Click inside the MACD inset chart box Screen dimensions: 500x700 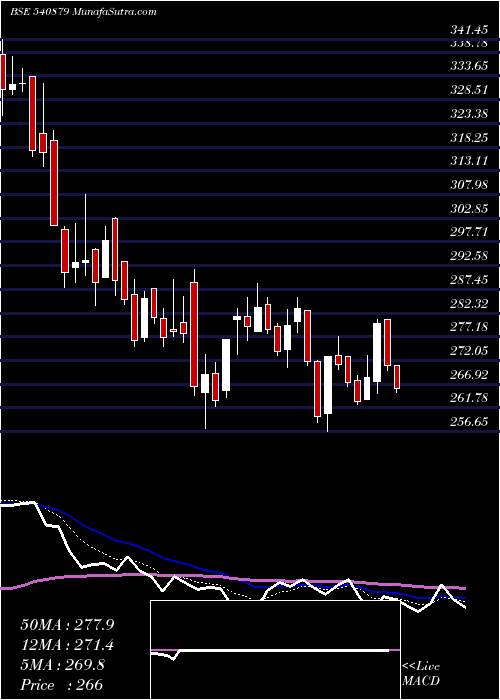pos(275,650)
